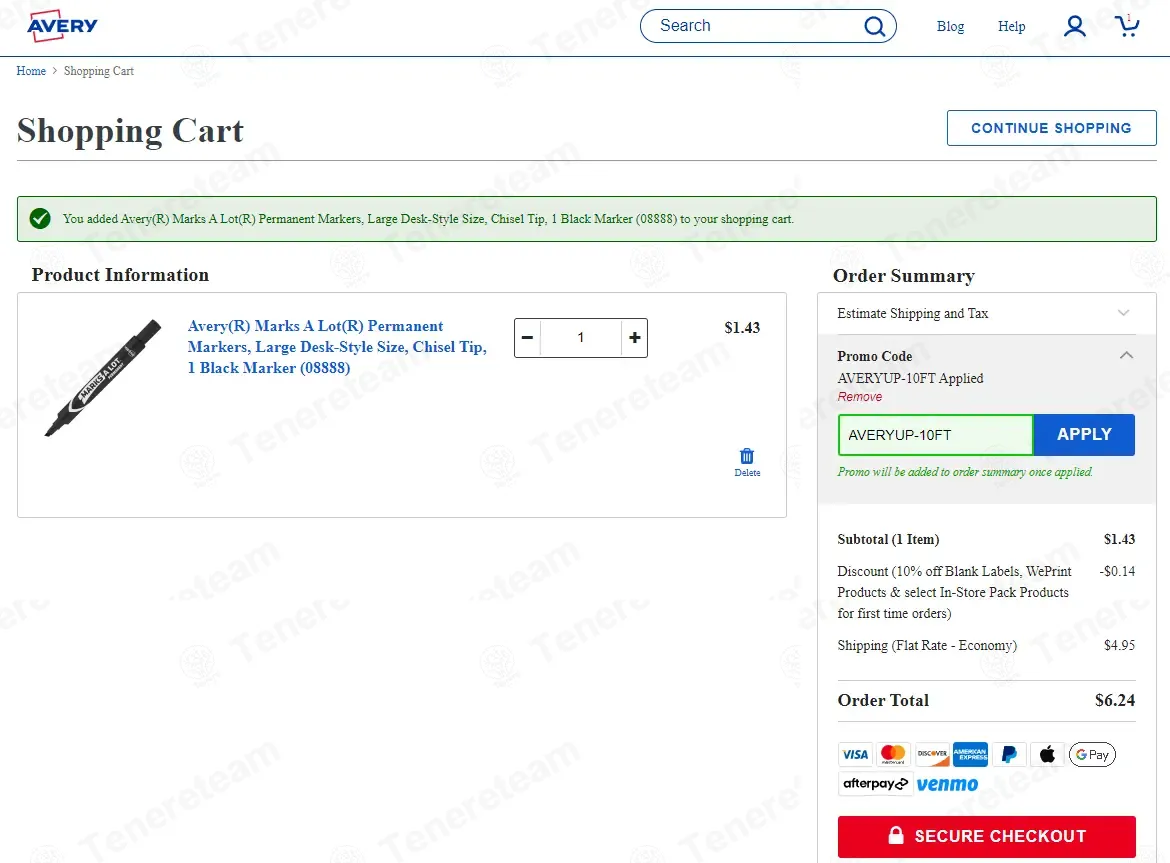
Task: Click the Secure Checkout button
Action: coord(986,836)
